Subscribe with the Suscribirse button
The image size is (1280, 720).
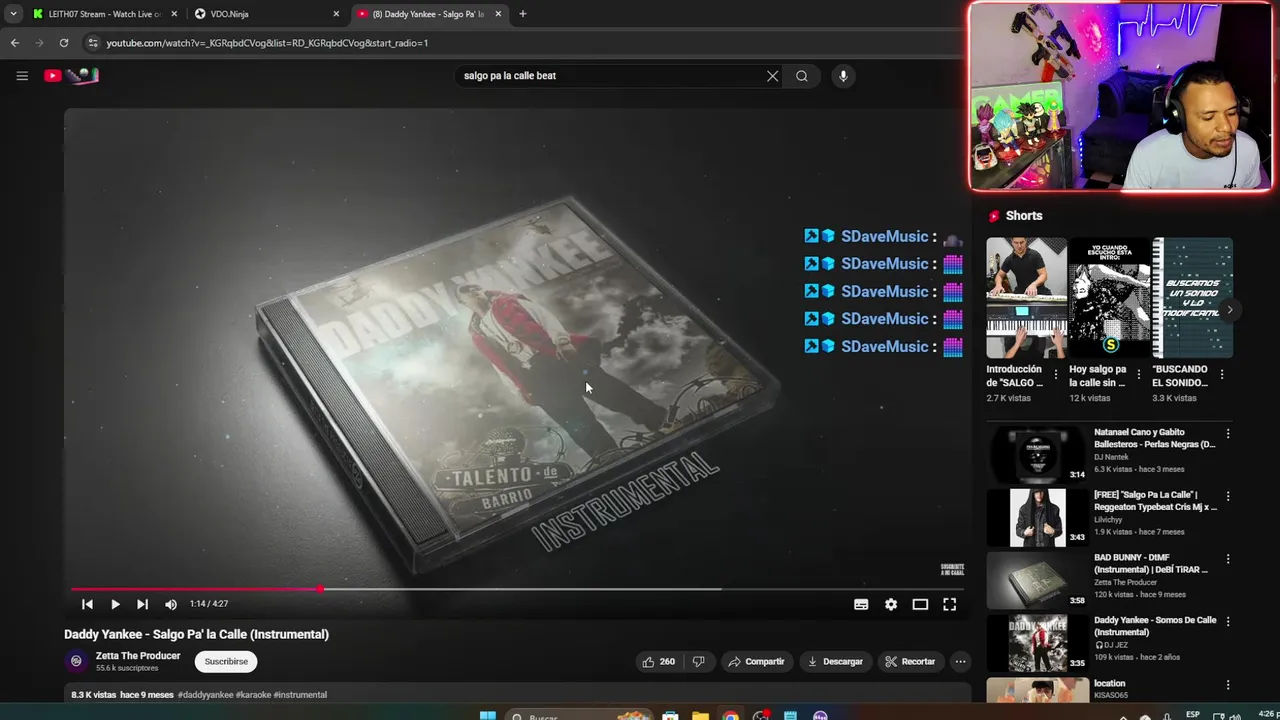tap(226, 661)
